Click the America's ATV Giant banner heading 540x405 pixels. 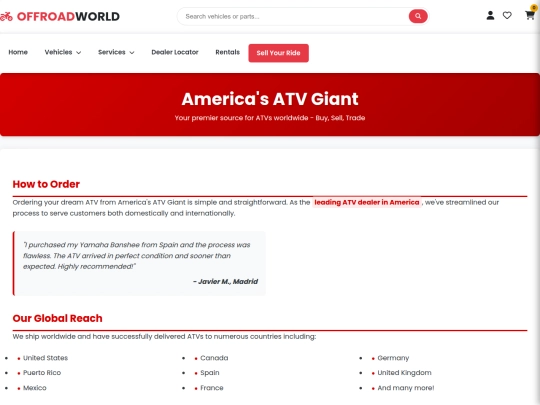tap(270, 99)
